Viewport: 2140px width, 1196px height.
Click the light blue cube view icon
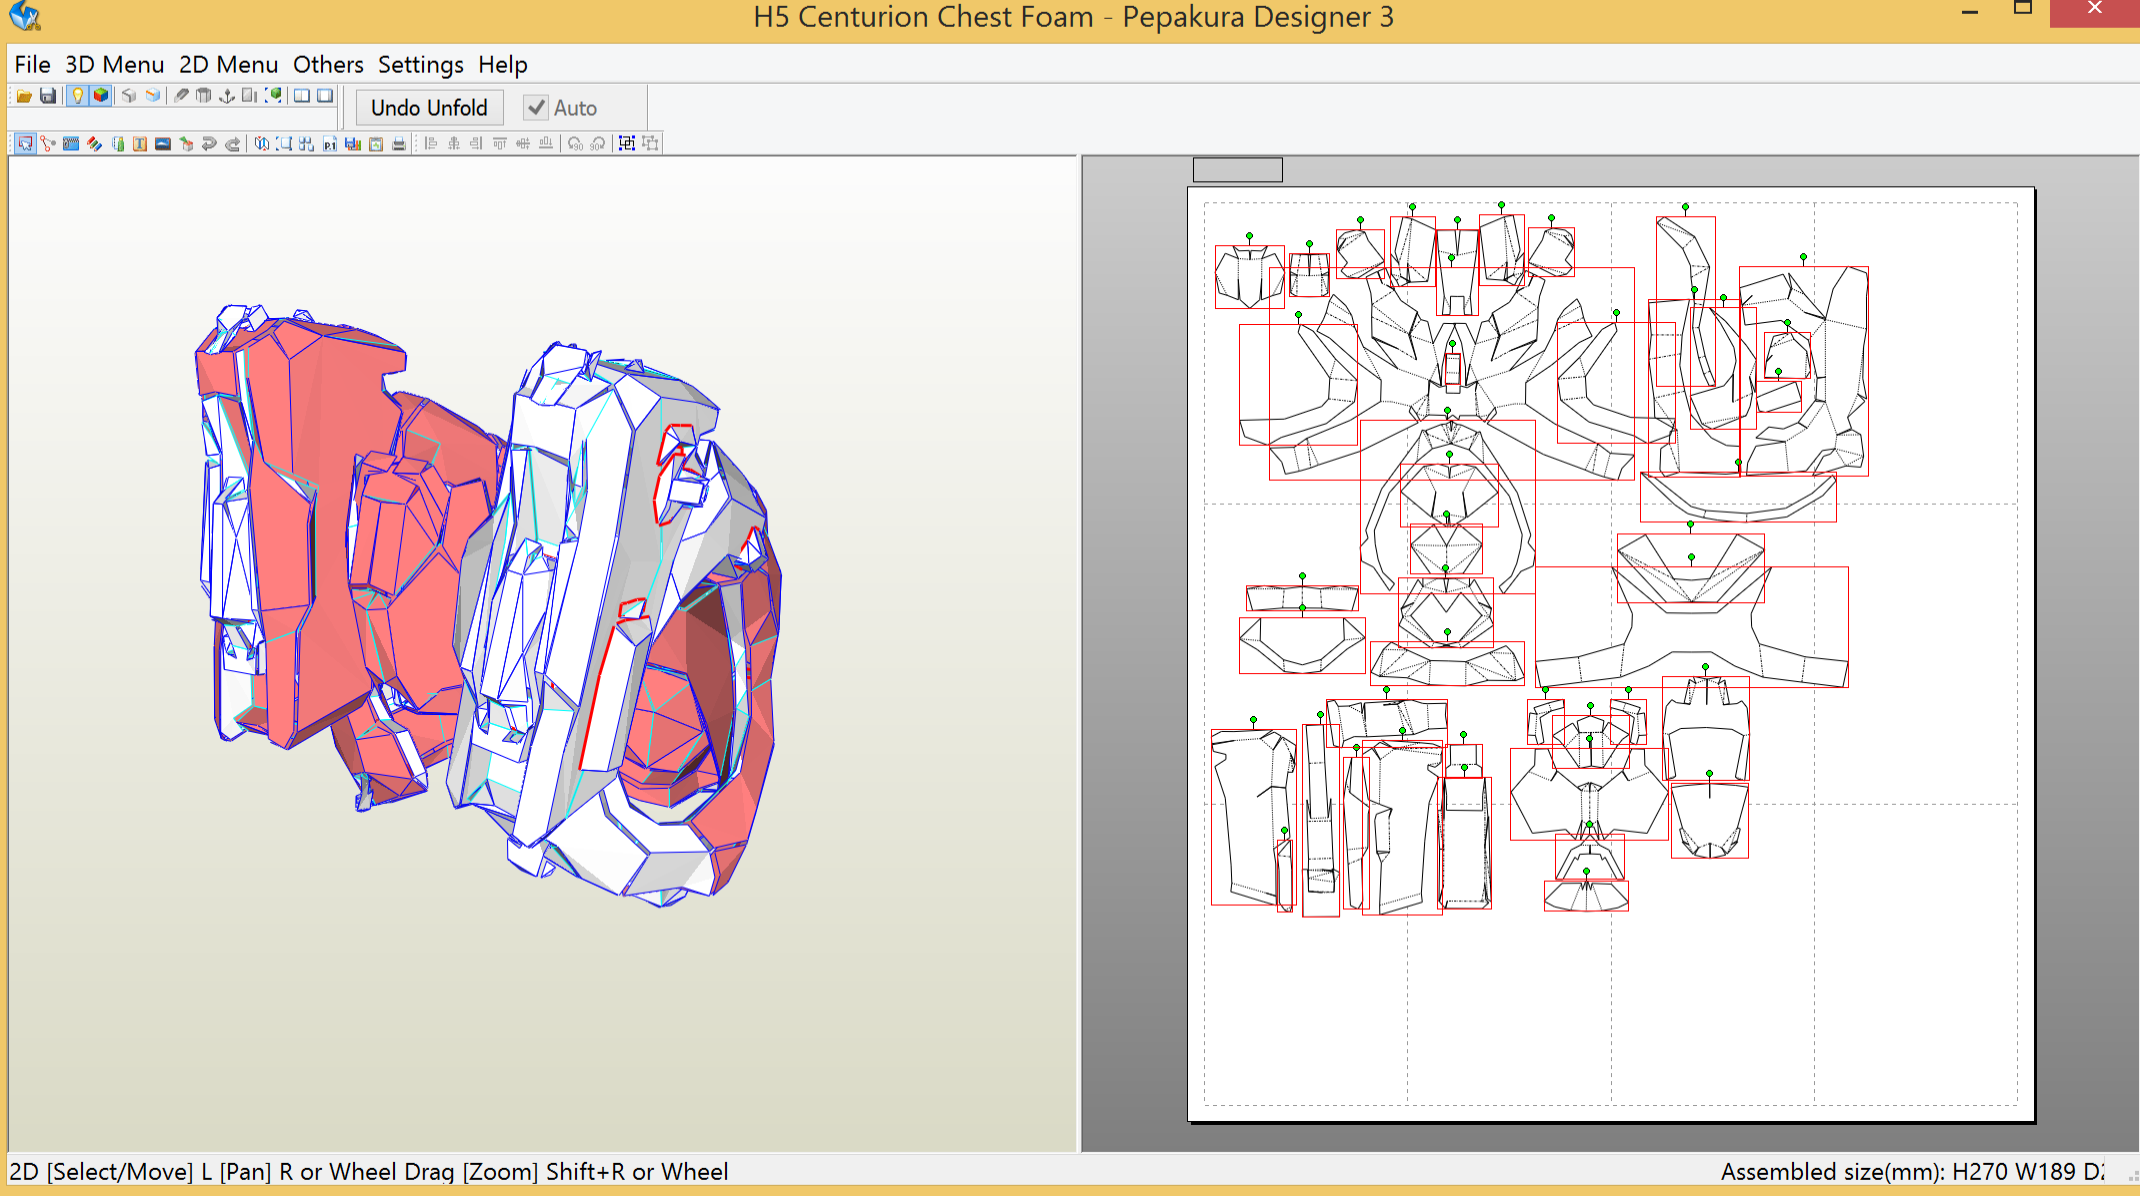coord(152,95)
